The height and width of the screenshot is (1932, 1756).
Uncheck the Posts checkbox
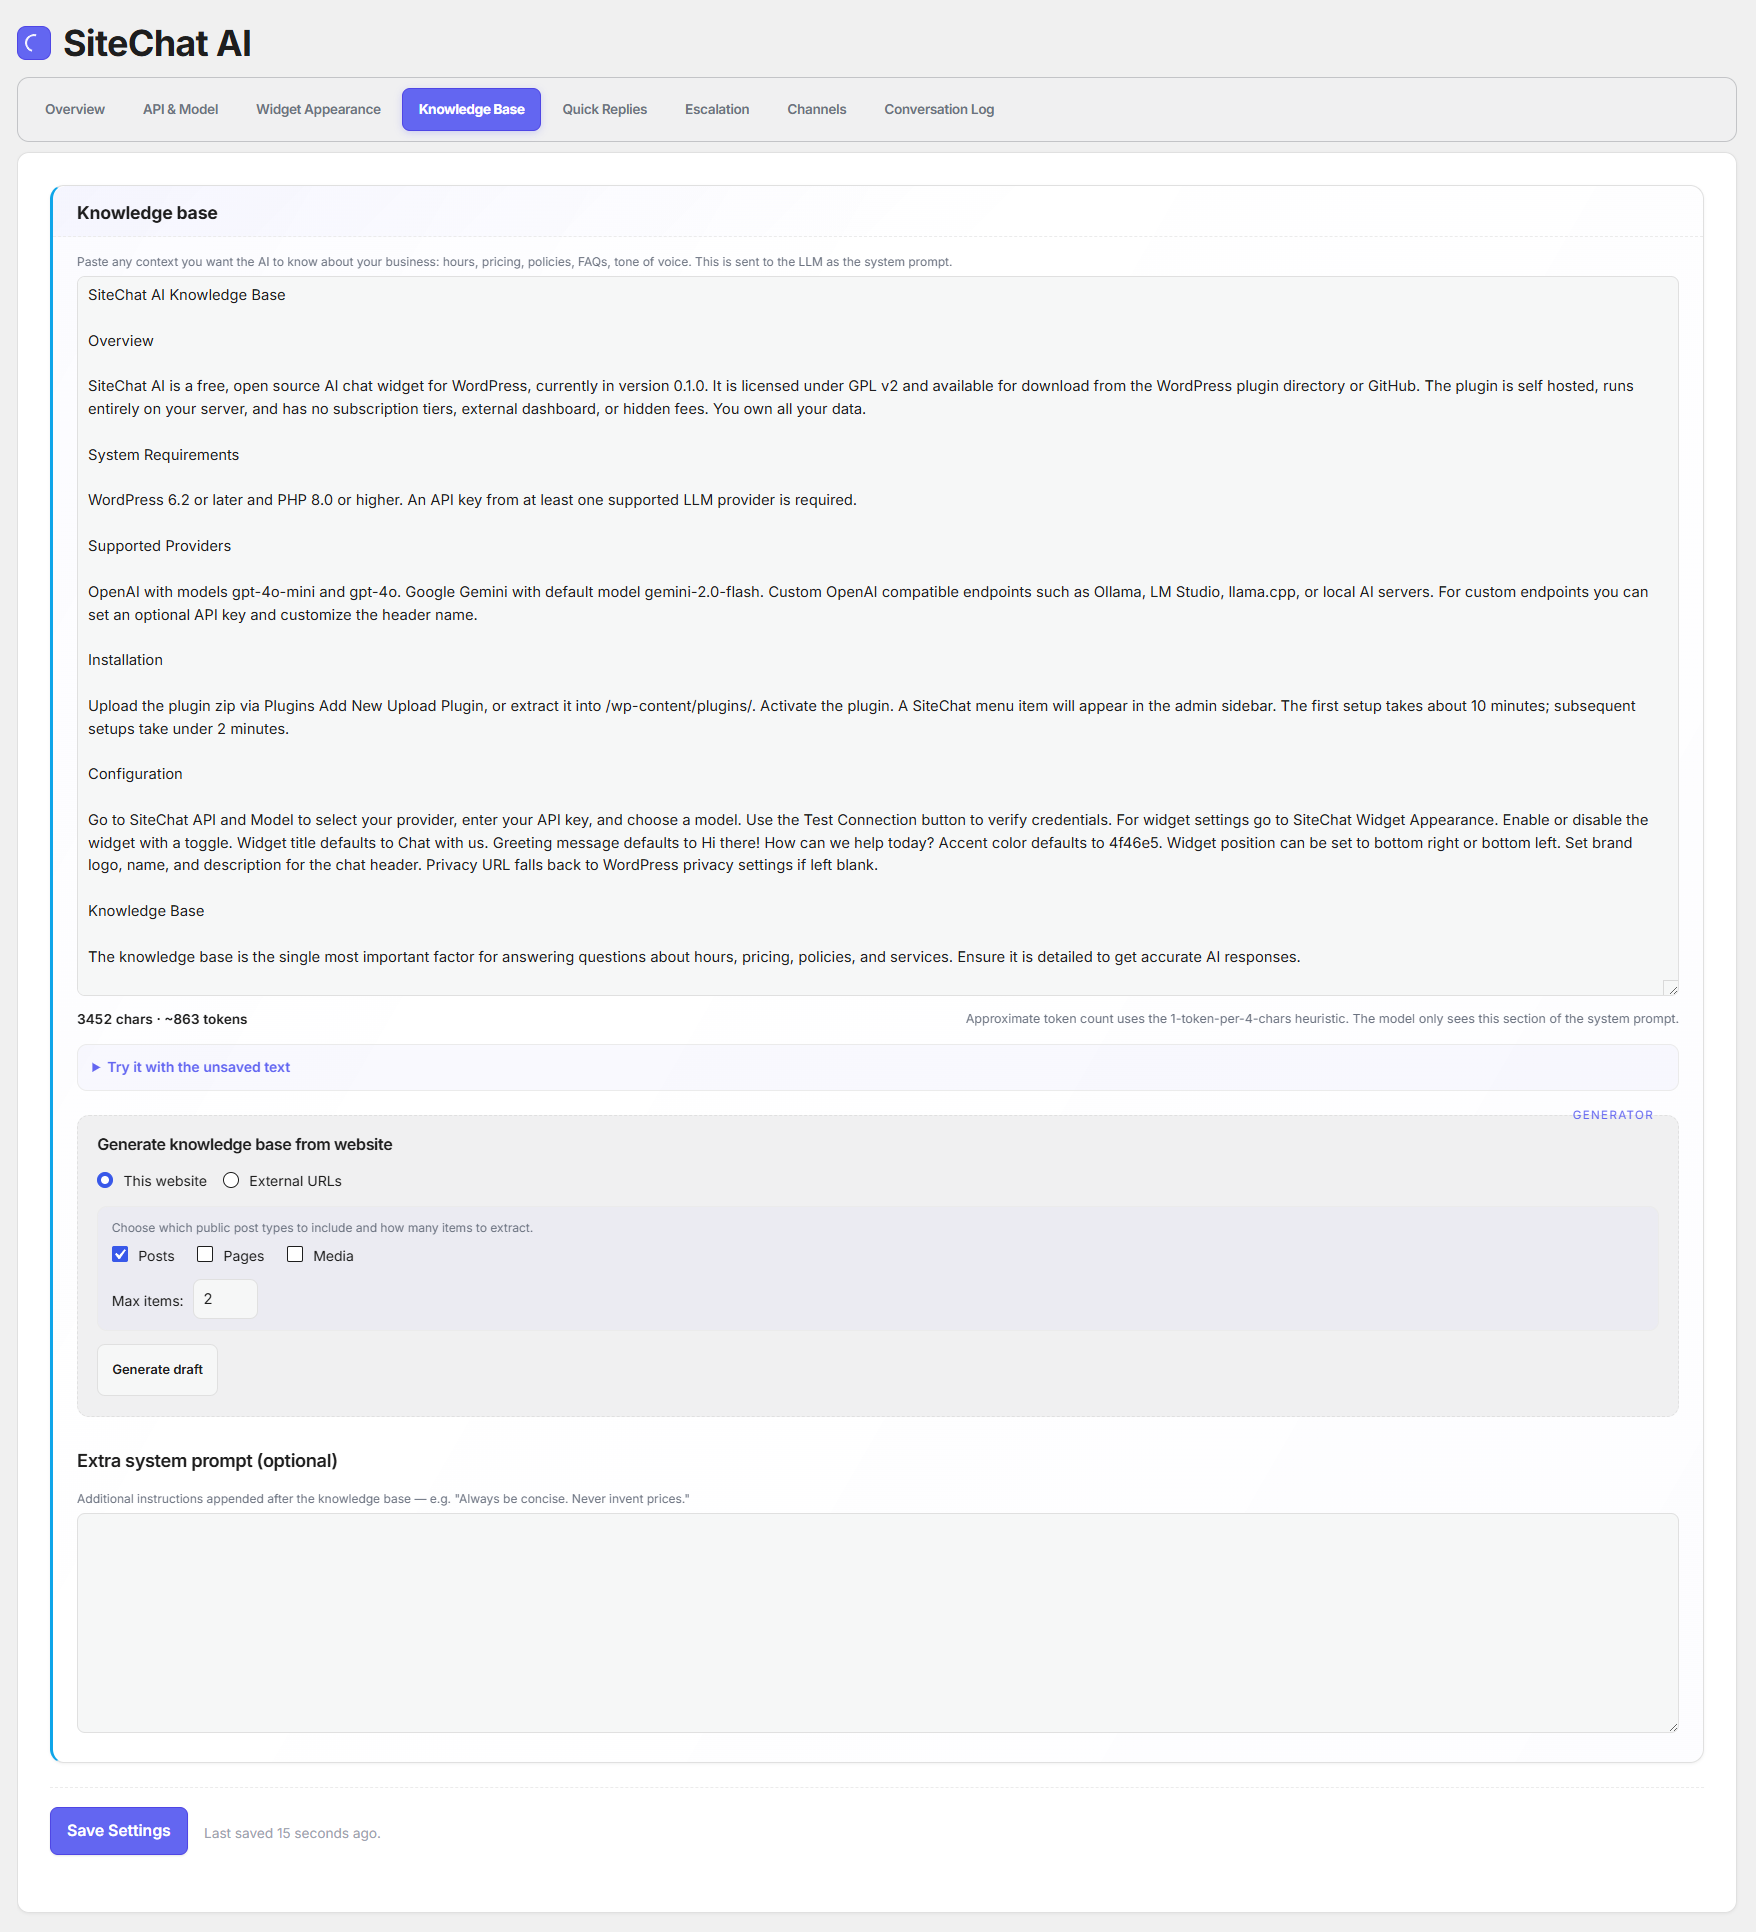120,1254
